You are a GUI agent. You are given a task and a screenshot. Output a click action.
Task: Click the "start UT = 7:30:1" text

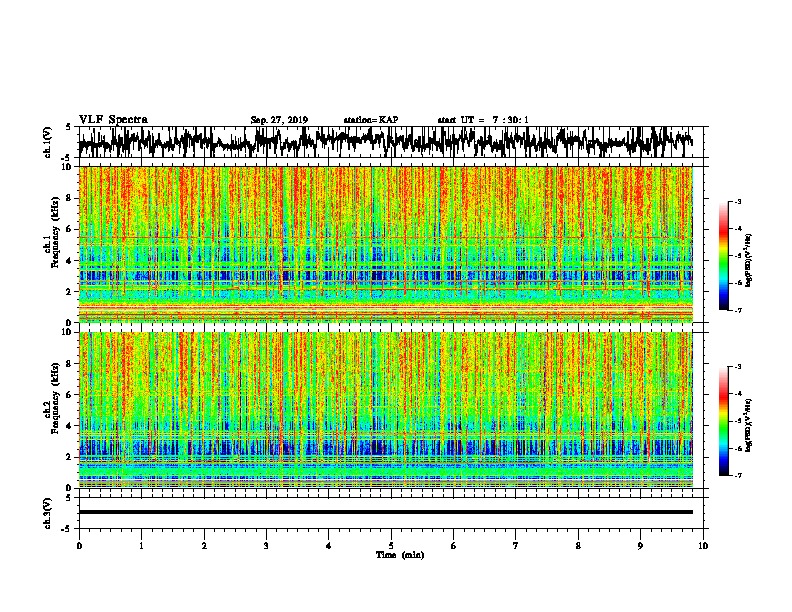pyautogui.click(x=483, y=120)
